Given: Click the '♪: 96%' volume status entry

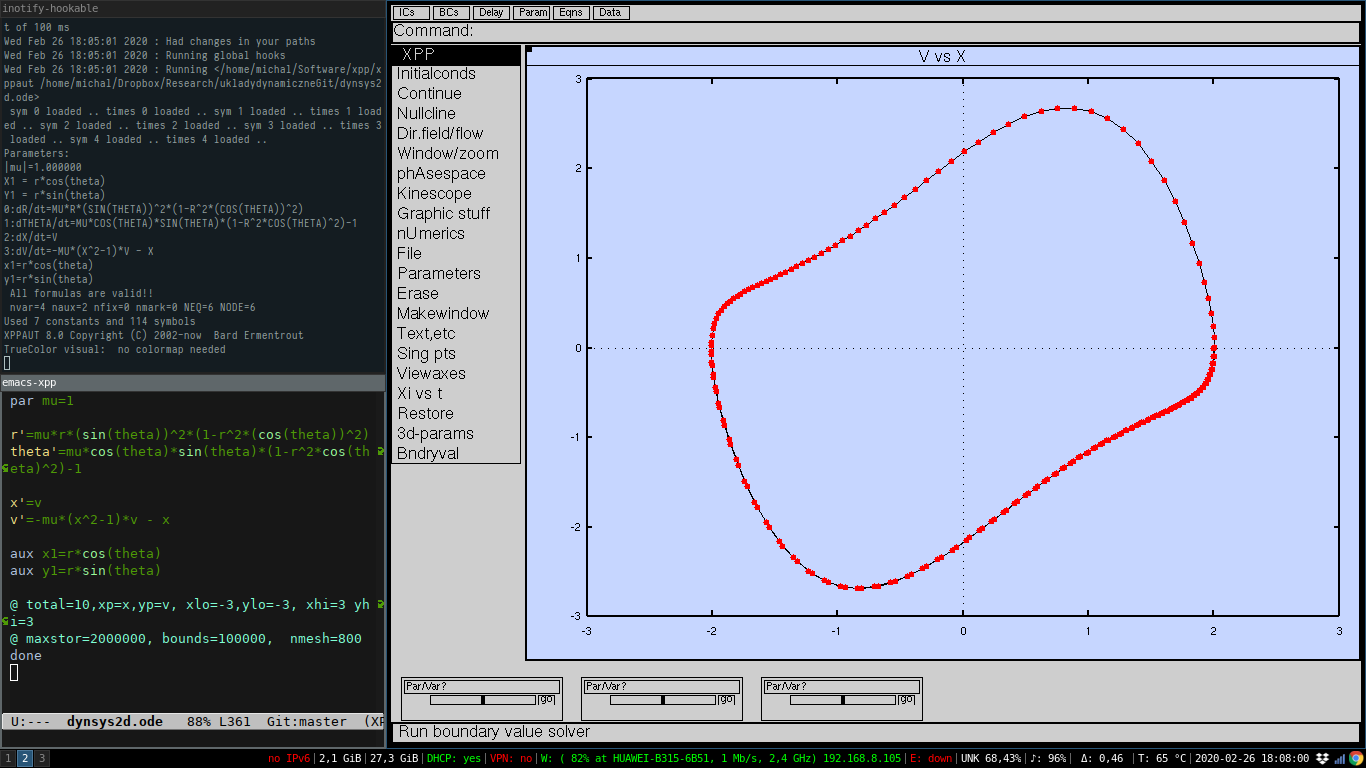Looking at the screenshot, I should 1050,759.
